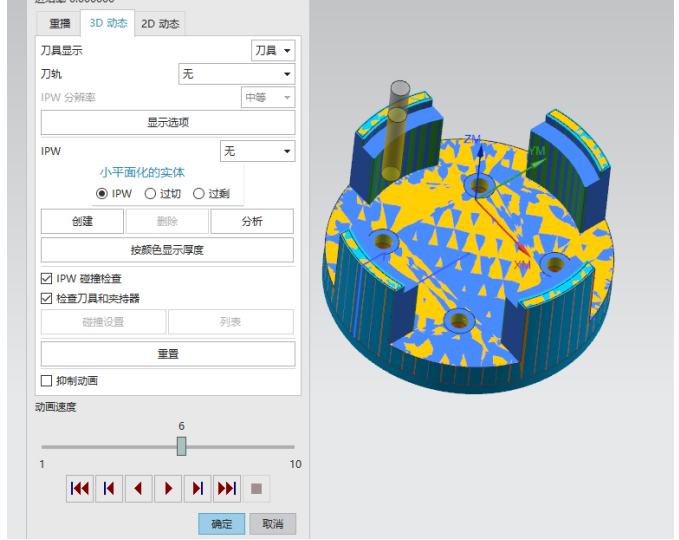Click the YM axis label in viewport
This screenshot has width=679, height=540.
(x=537, y=151)
